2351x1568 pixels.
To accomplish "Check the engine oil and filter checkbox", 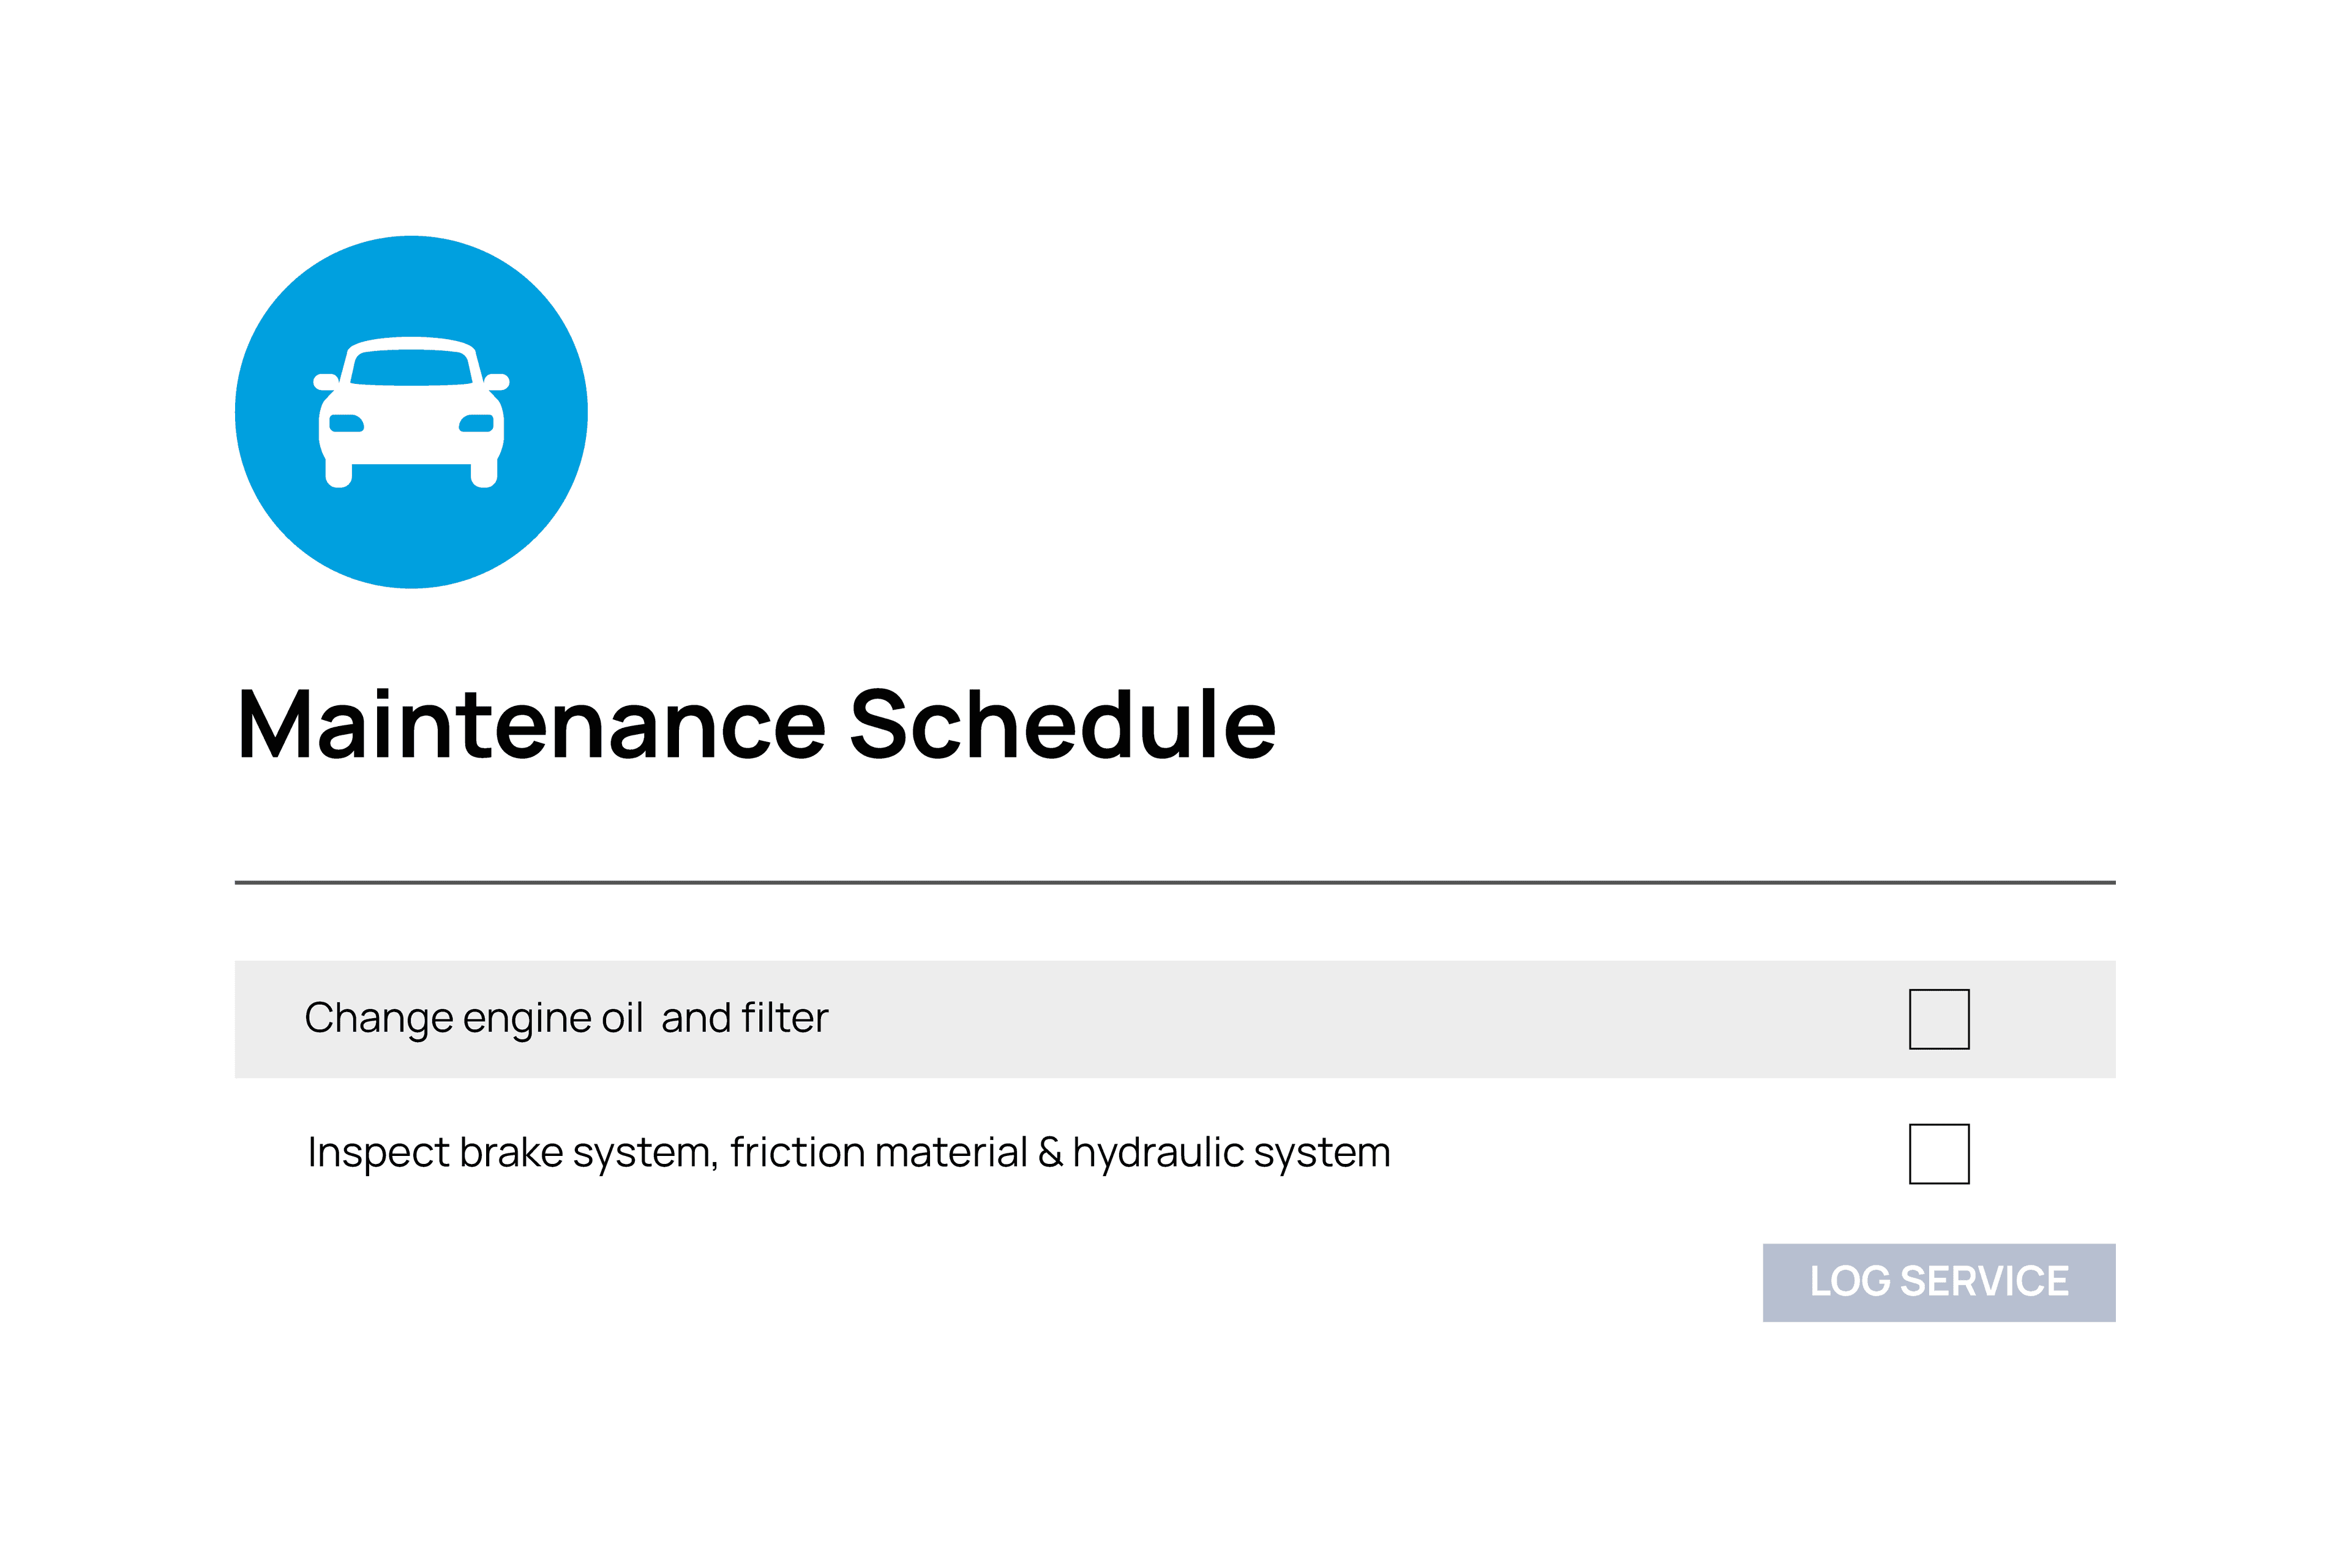I will pyautogui.click(x=1938, y=1019).
